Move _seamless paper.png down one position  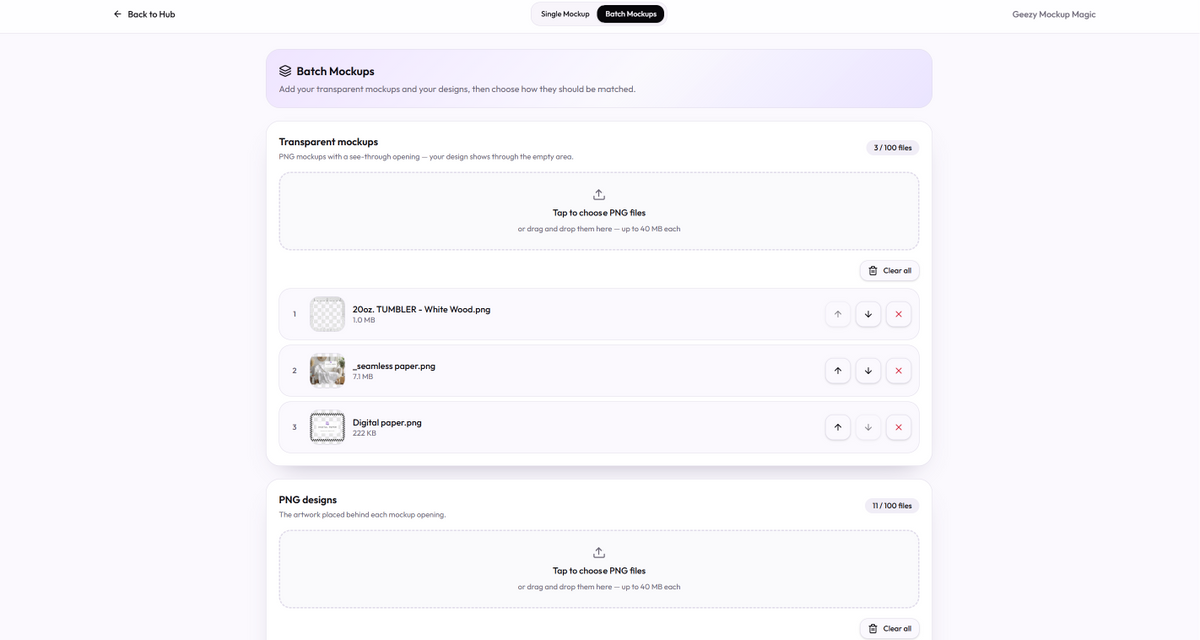pos(868,371)
